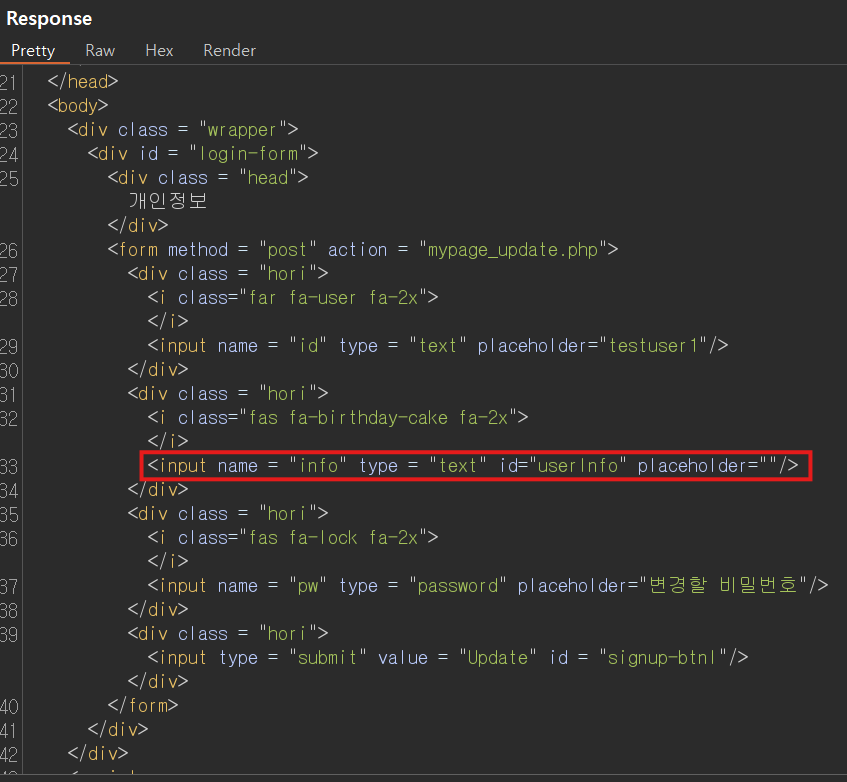
Task: Switch to the Raw tab
Action: [100, 51]
